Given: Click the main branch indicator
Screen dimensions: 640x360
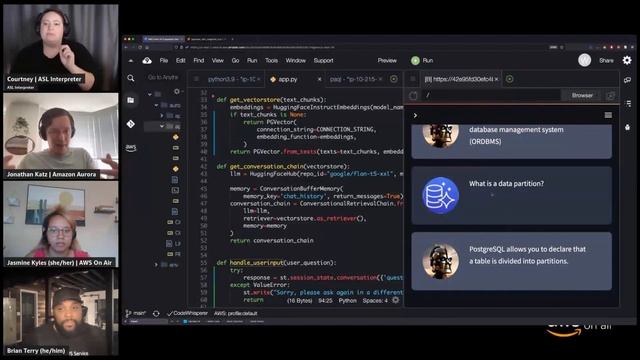Looking at the screenshot, I should (x=136, y=313).
